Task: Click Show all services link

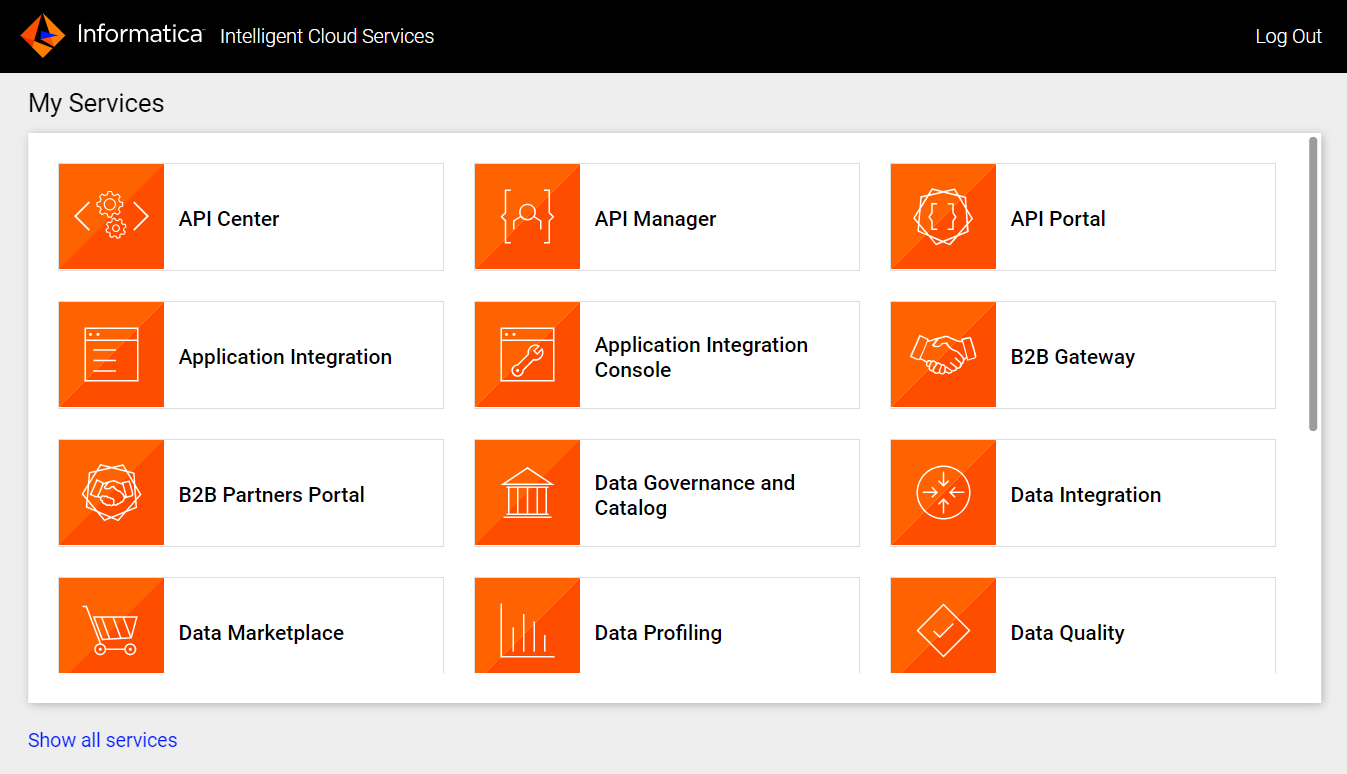Action: tap(102, 740)
